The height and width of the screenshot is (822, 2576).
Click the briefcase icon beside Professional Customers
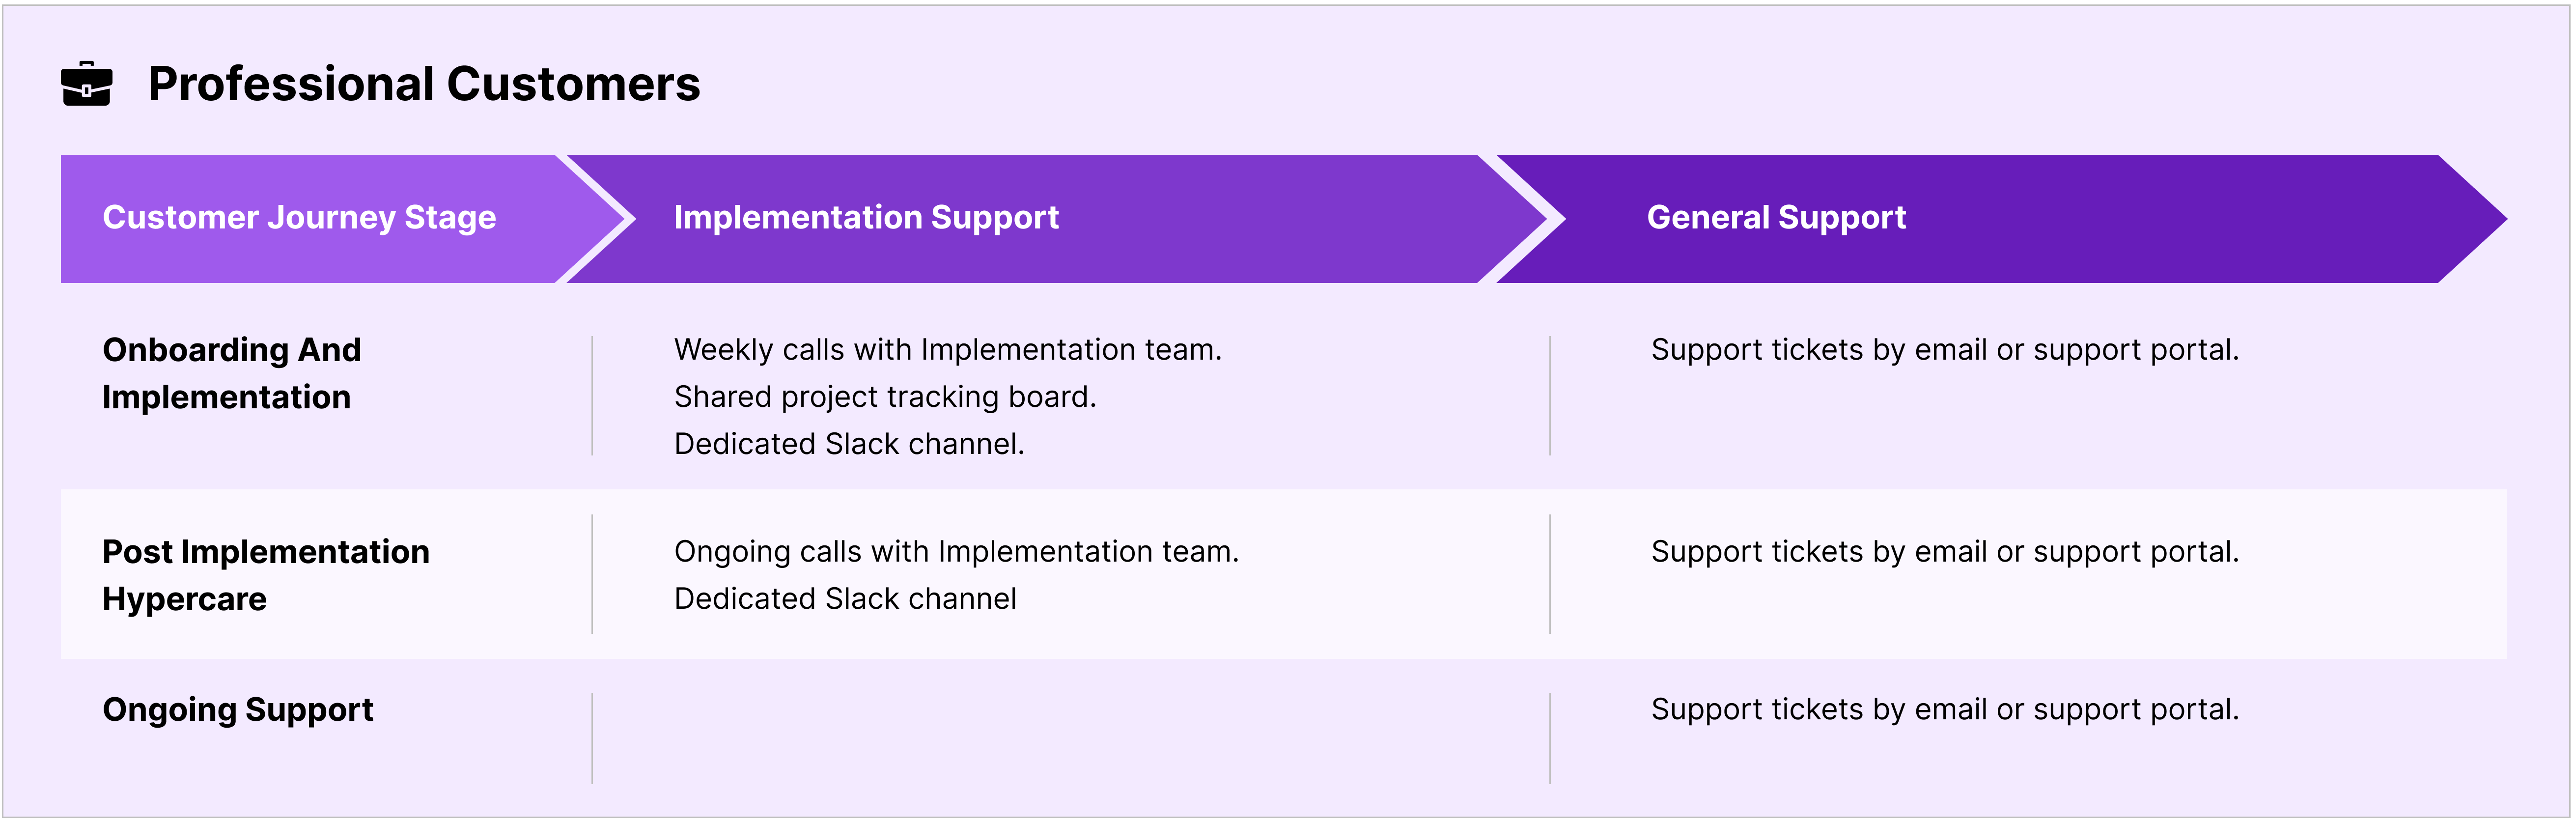[86, 83]
